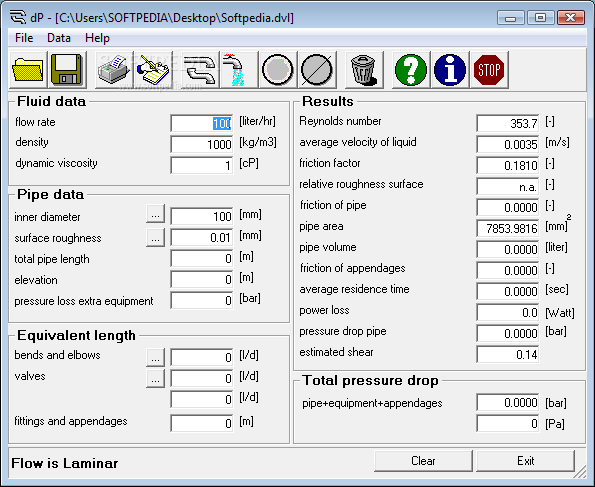Image resolution: width=595 pixels, height=487 pixels.
Task: Click the power loss value 0.0
Action: [508, 312]
